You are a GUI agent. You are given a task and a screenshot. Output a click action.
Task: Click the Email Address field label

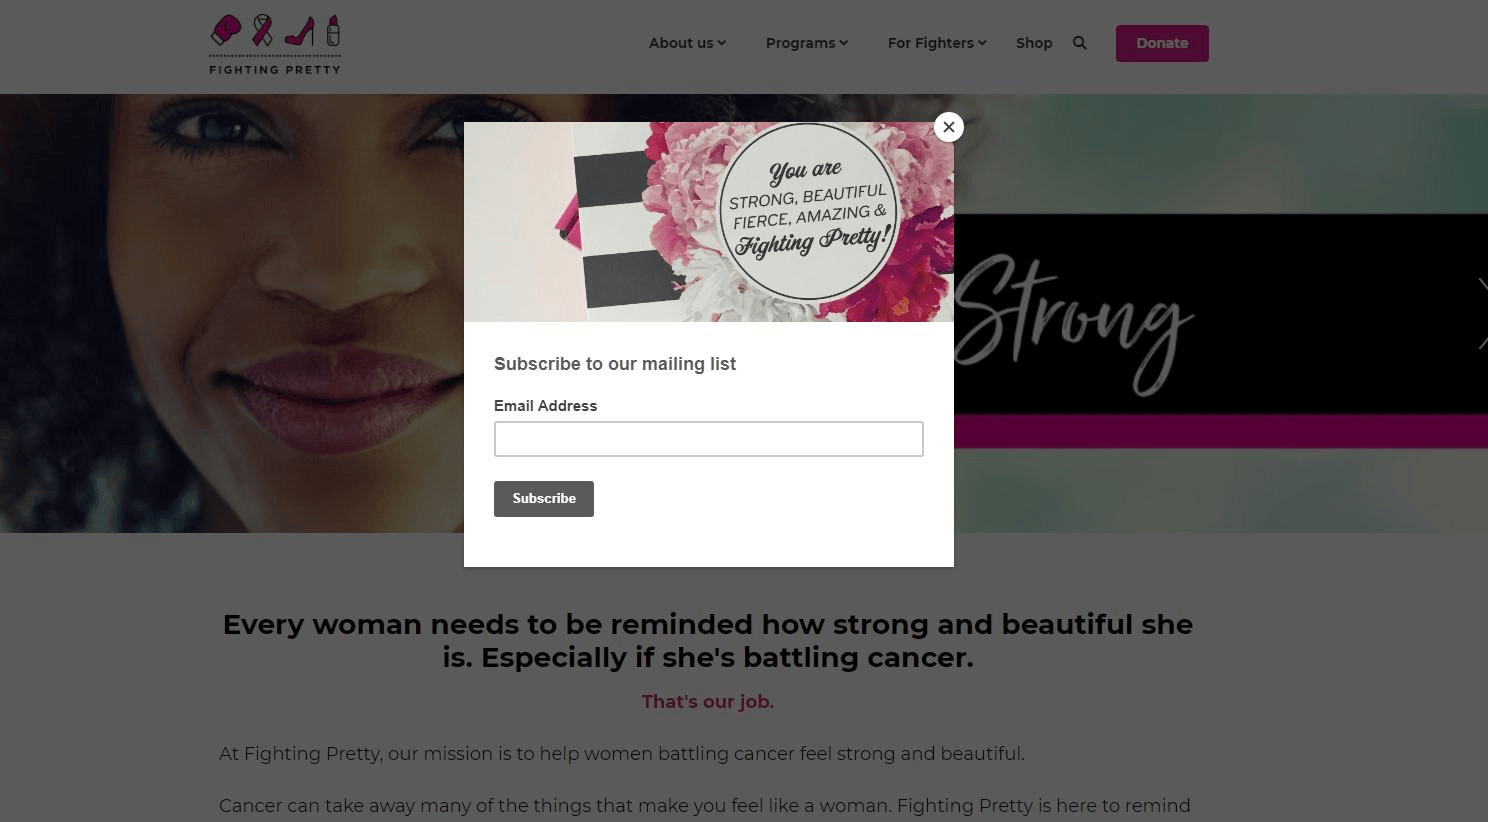545,406
